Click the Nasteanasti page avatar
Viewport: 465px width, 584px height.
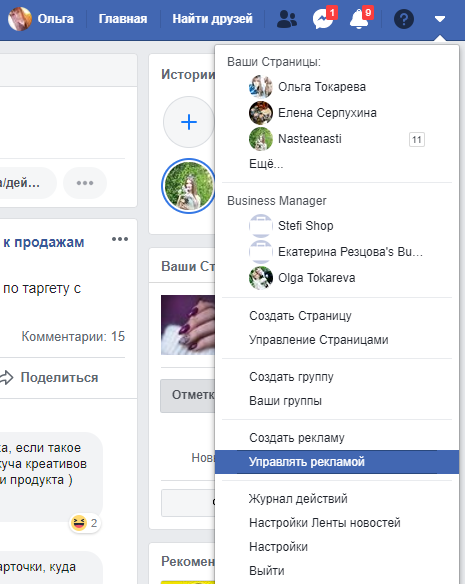pyautogui.click(x=261, y=139)
